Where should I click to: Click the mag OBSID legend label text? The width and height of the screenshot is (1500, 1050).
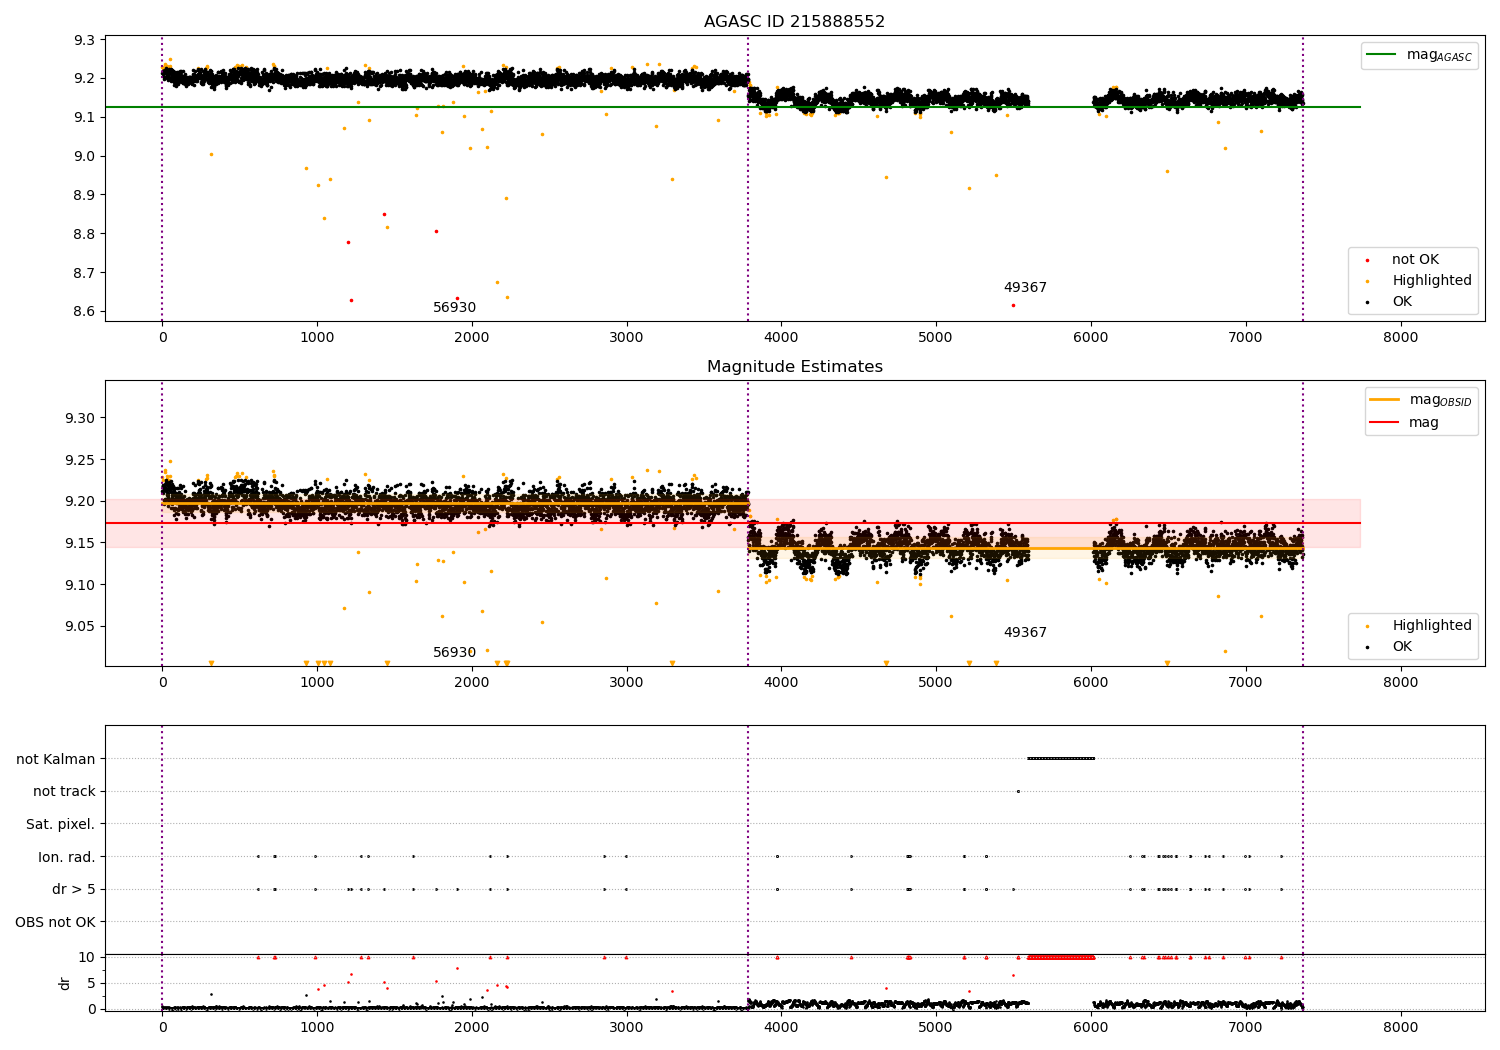coord(1441,401)
